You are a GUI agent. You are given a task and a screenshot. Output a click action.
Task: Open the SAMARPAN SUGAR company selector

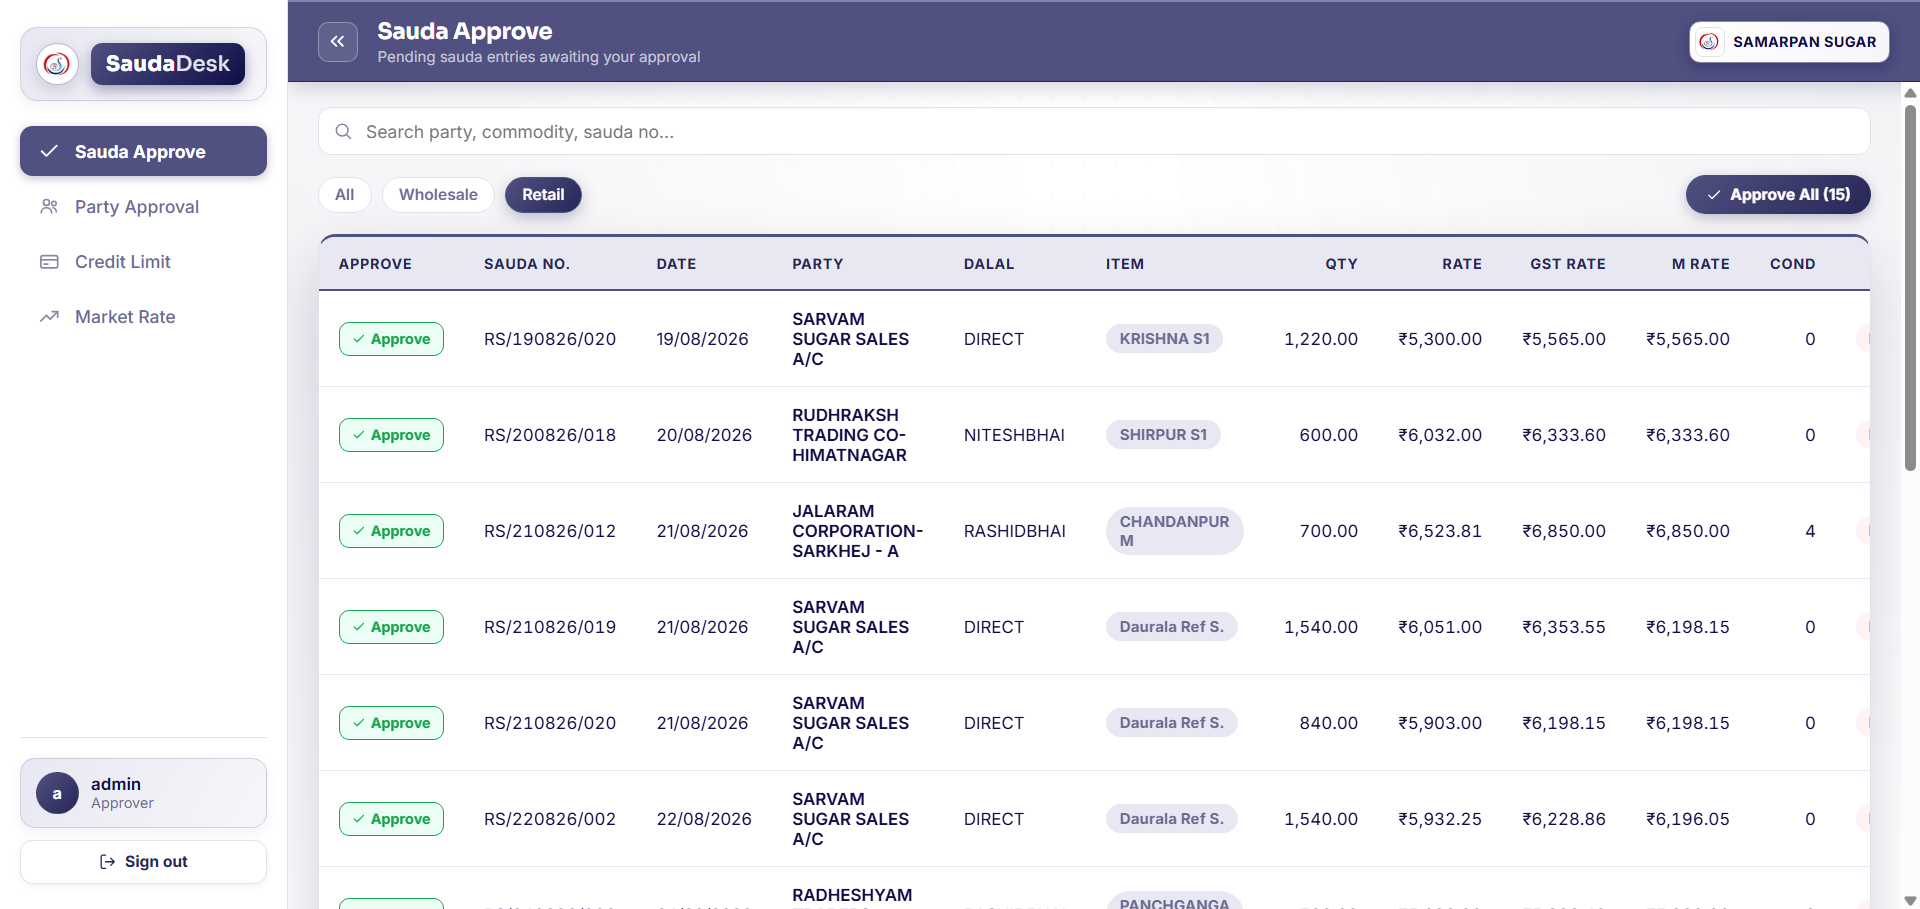[x=1789, y=42]
